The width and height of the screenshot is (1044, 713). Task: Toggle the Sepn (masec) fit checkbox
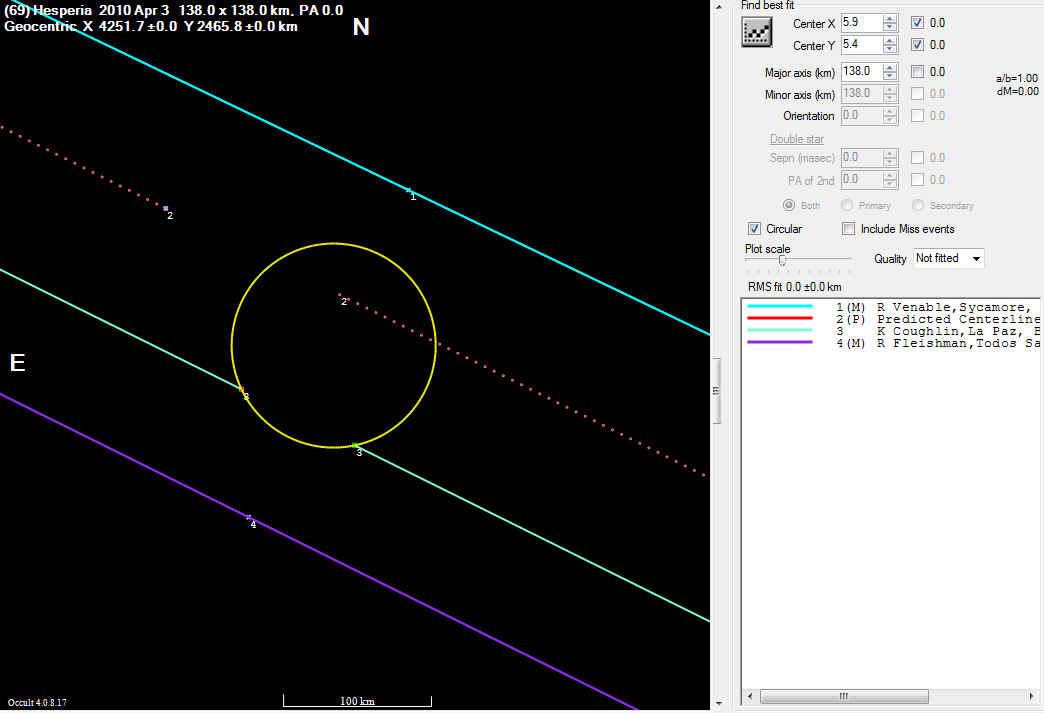tap(917, 158)
